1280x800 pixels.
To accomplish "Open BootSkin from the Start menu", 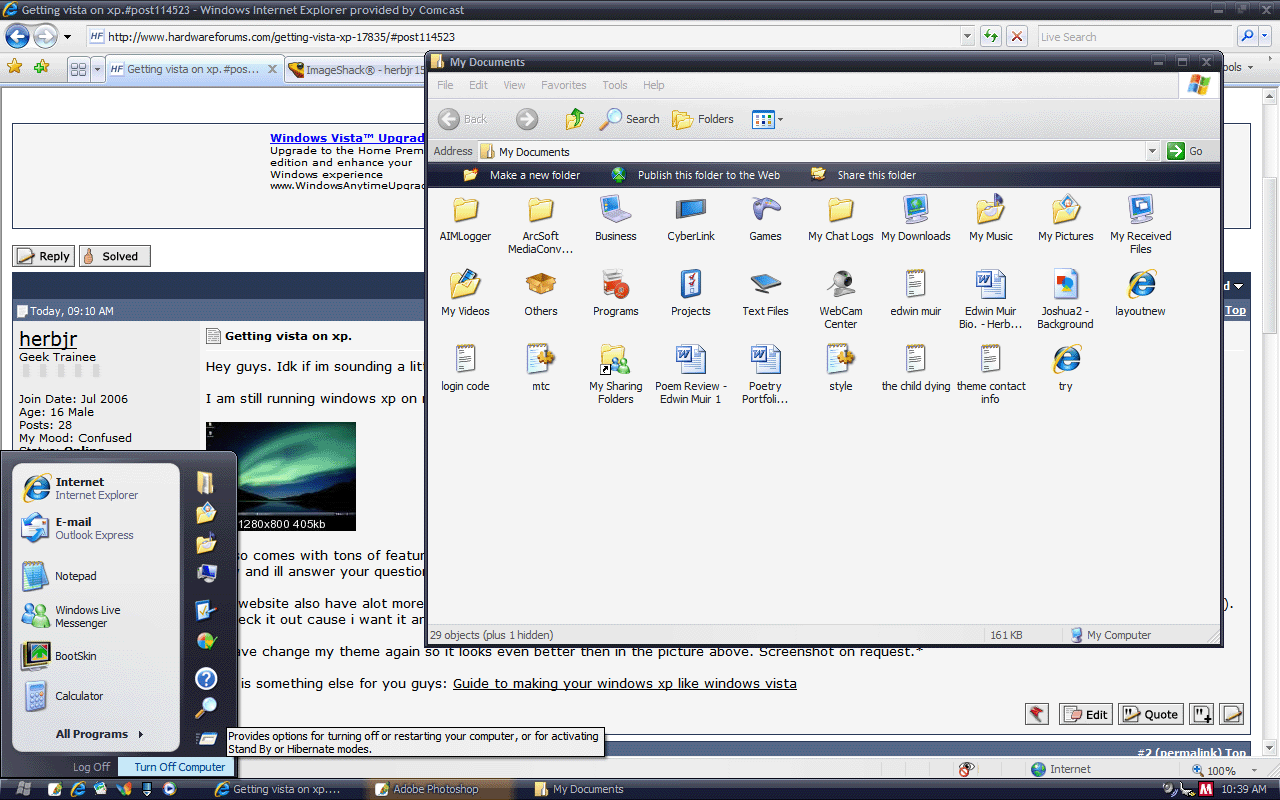I will pyautogui.click(x=60, y=656).
